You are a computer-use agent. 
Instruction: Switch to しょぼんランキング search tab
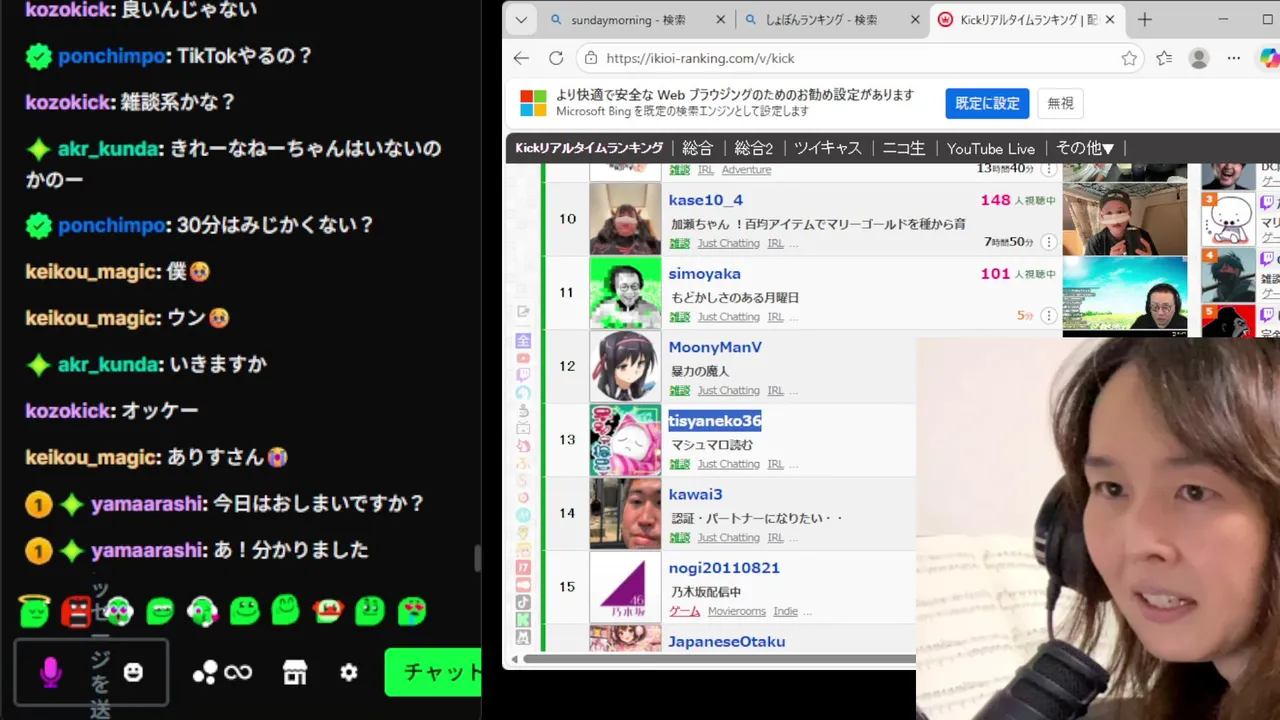click(x=832, y=19)
